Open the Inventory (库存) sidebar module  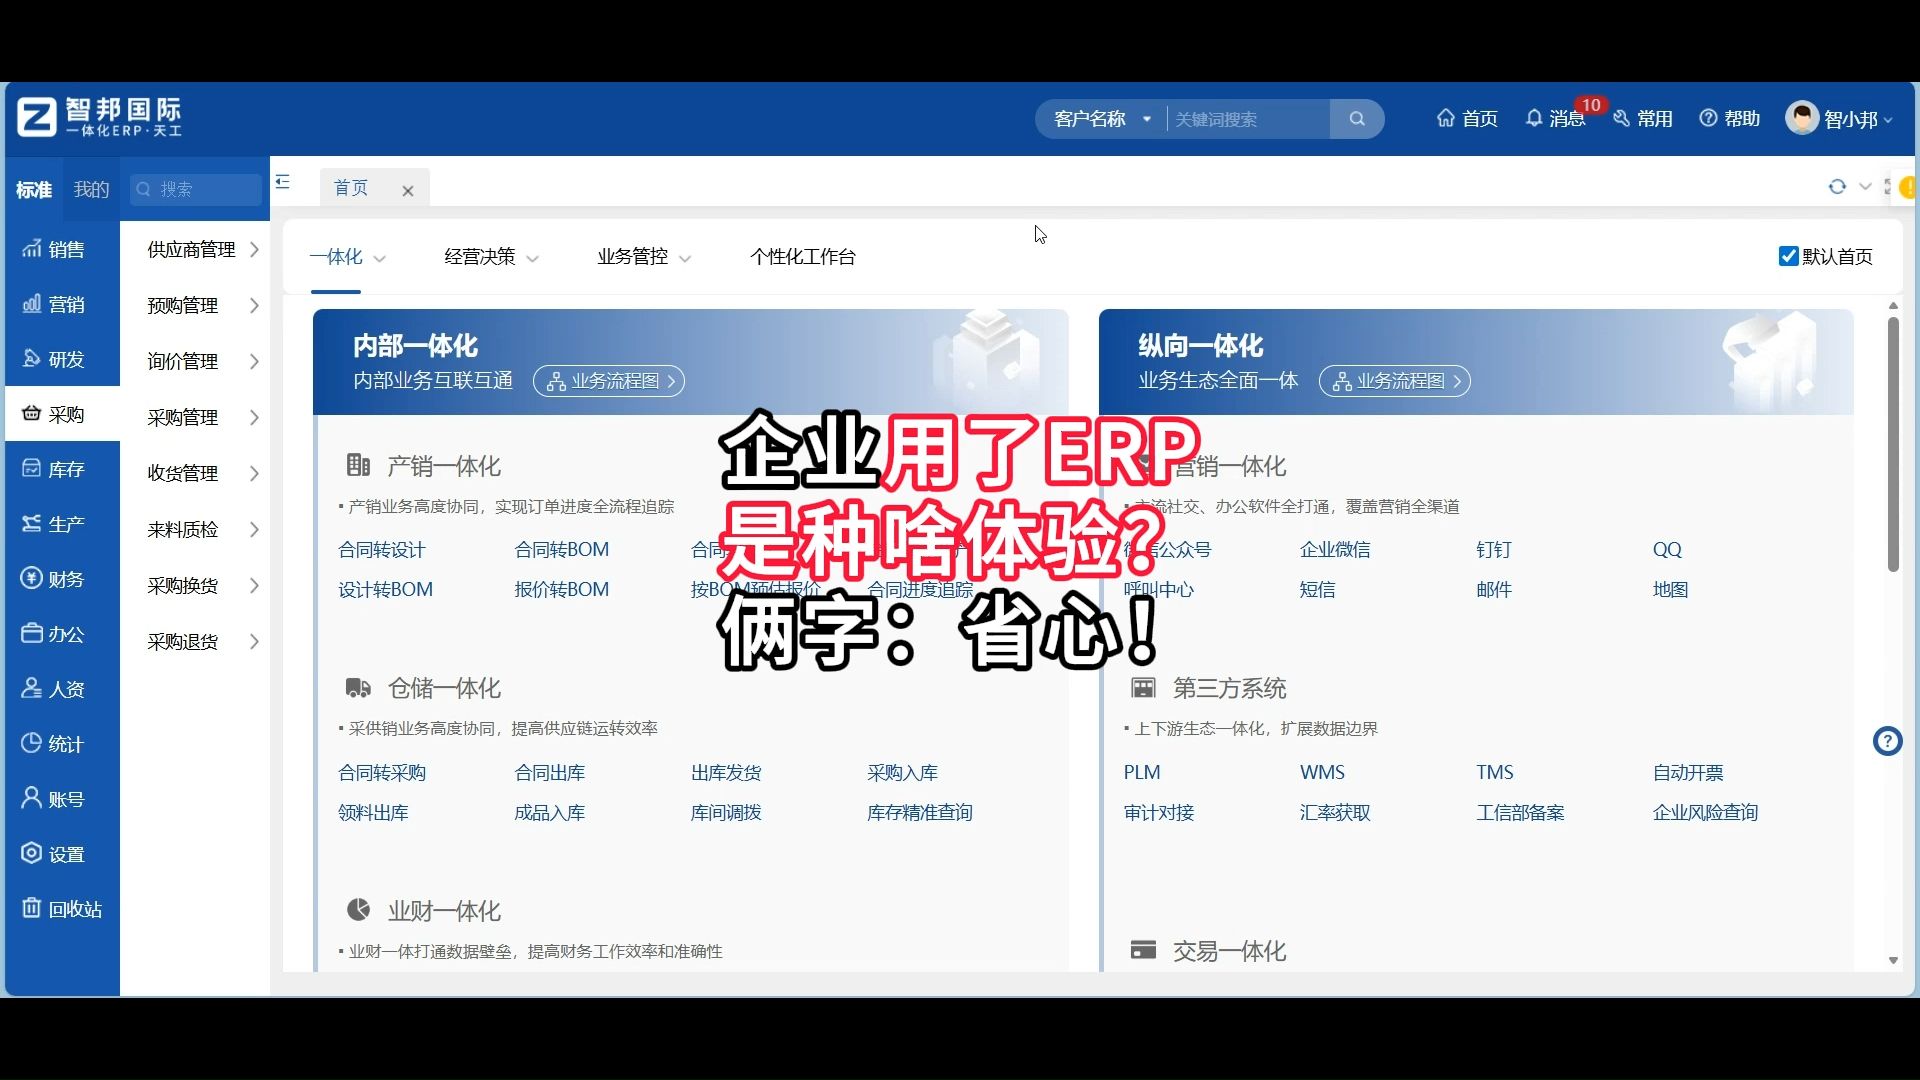tap(62, 469)
